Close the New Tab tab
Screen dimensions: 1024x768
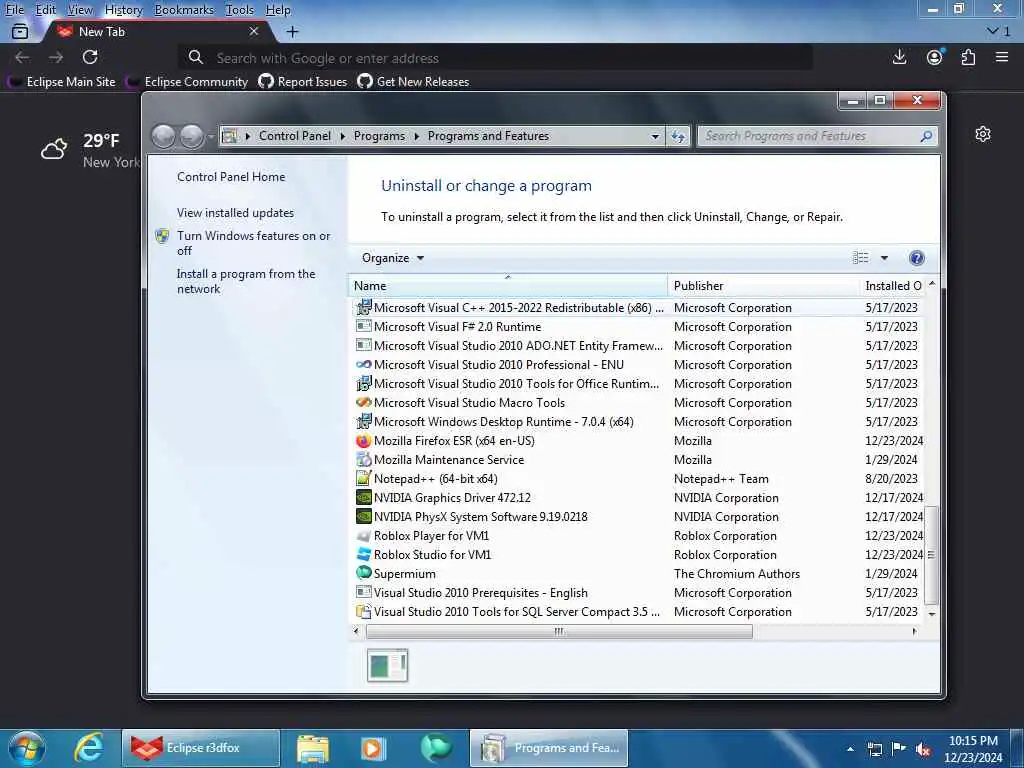(254, 31)
